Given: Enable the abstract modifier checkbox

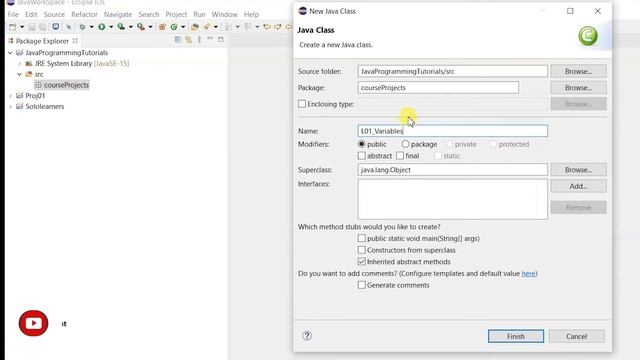Looking at the screenshot, I should (362, 156).
